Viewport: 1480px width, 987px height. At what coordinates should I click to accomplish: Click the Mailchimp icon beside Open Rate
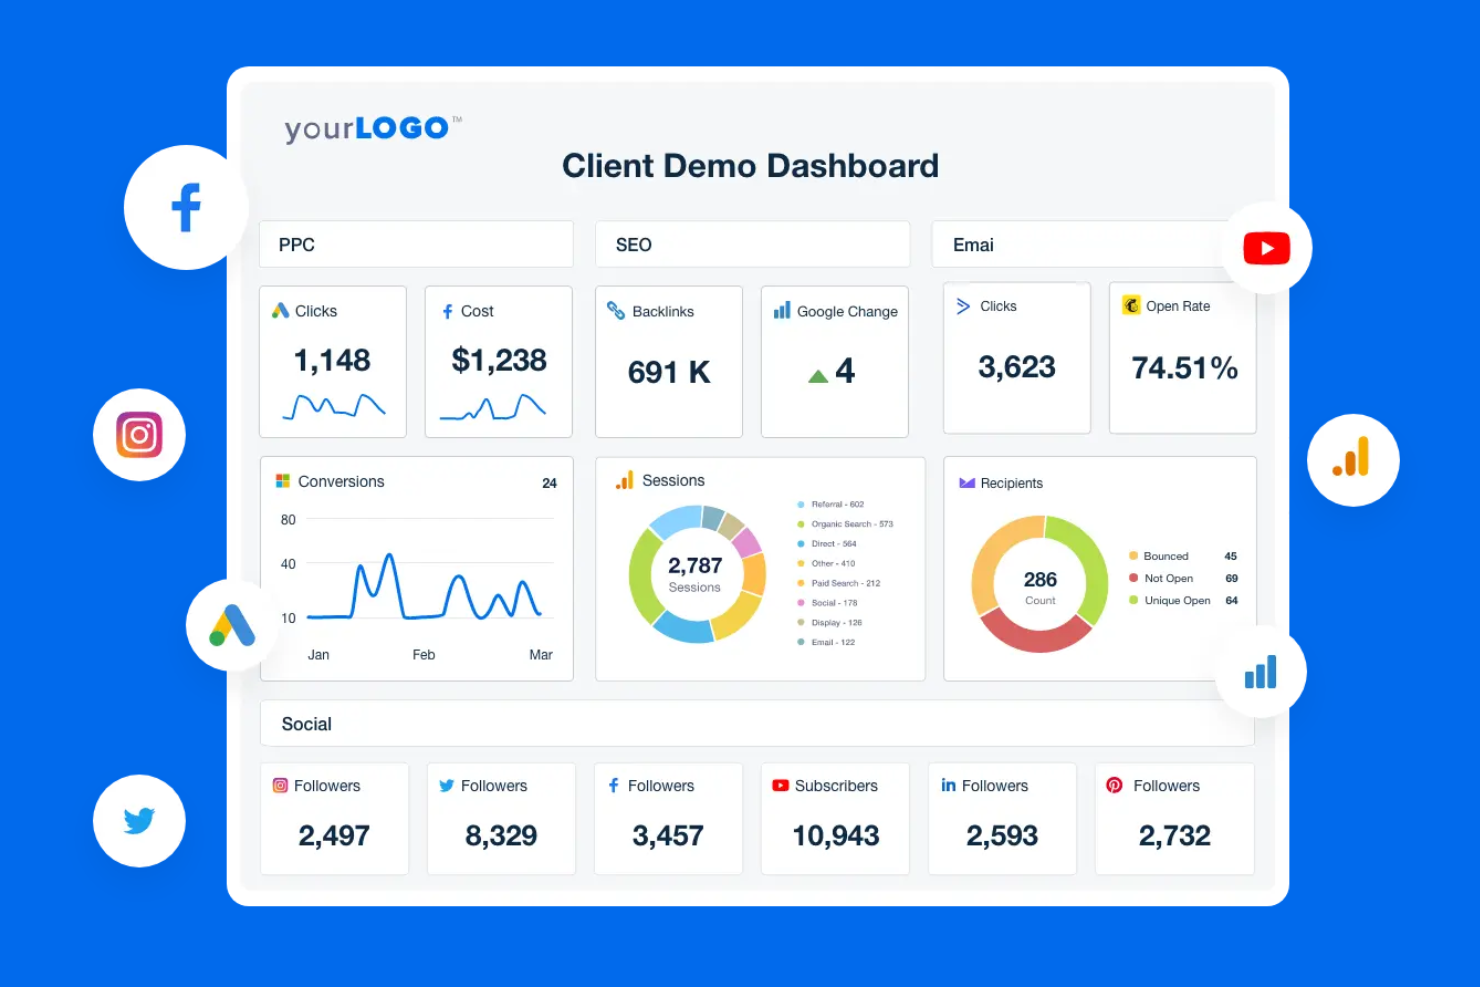point(1131,305)
